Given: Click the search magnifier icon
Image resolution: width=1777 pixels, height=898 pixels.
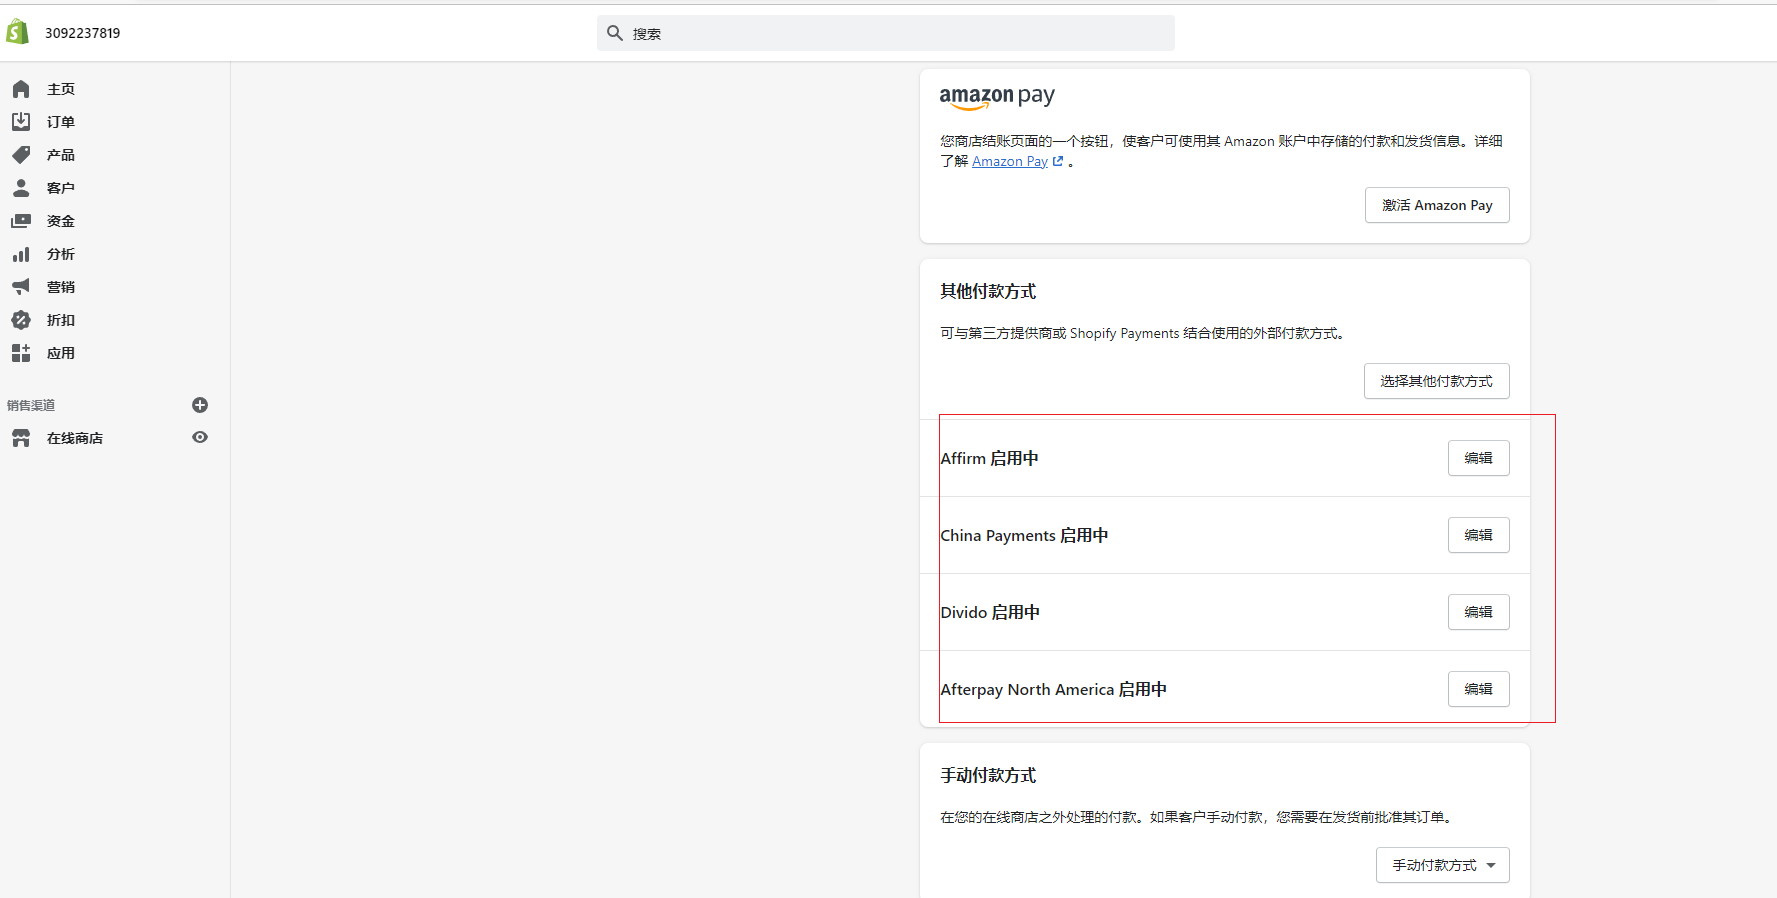Looking at the screenshot, I should 615,33.
